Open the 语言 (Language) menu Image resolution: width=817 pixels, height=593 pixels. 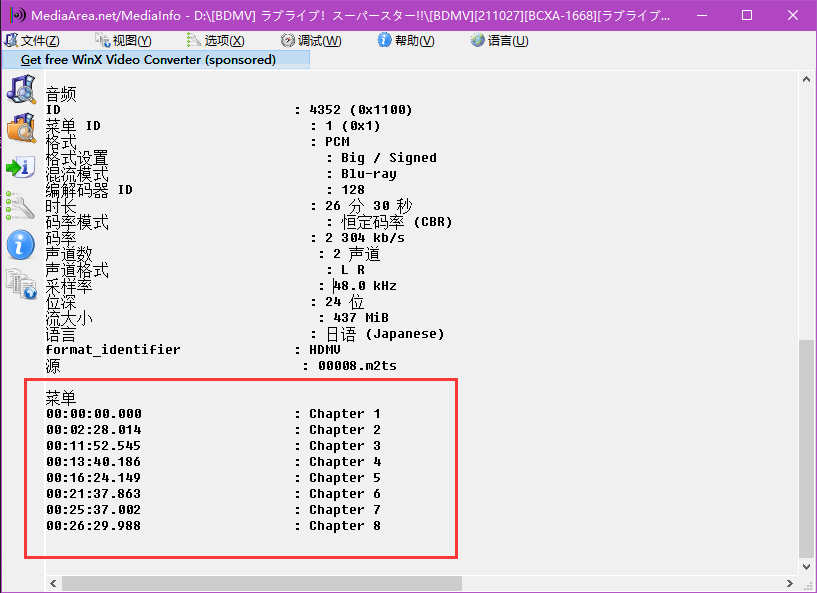(499, 41)
